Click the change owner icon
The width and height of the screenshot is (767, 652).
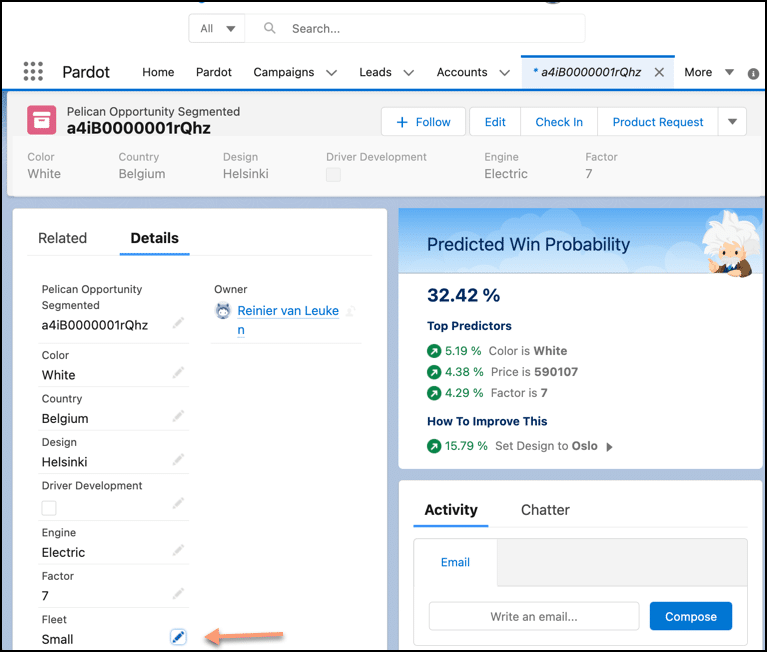(x=351, y=311)
